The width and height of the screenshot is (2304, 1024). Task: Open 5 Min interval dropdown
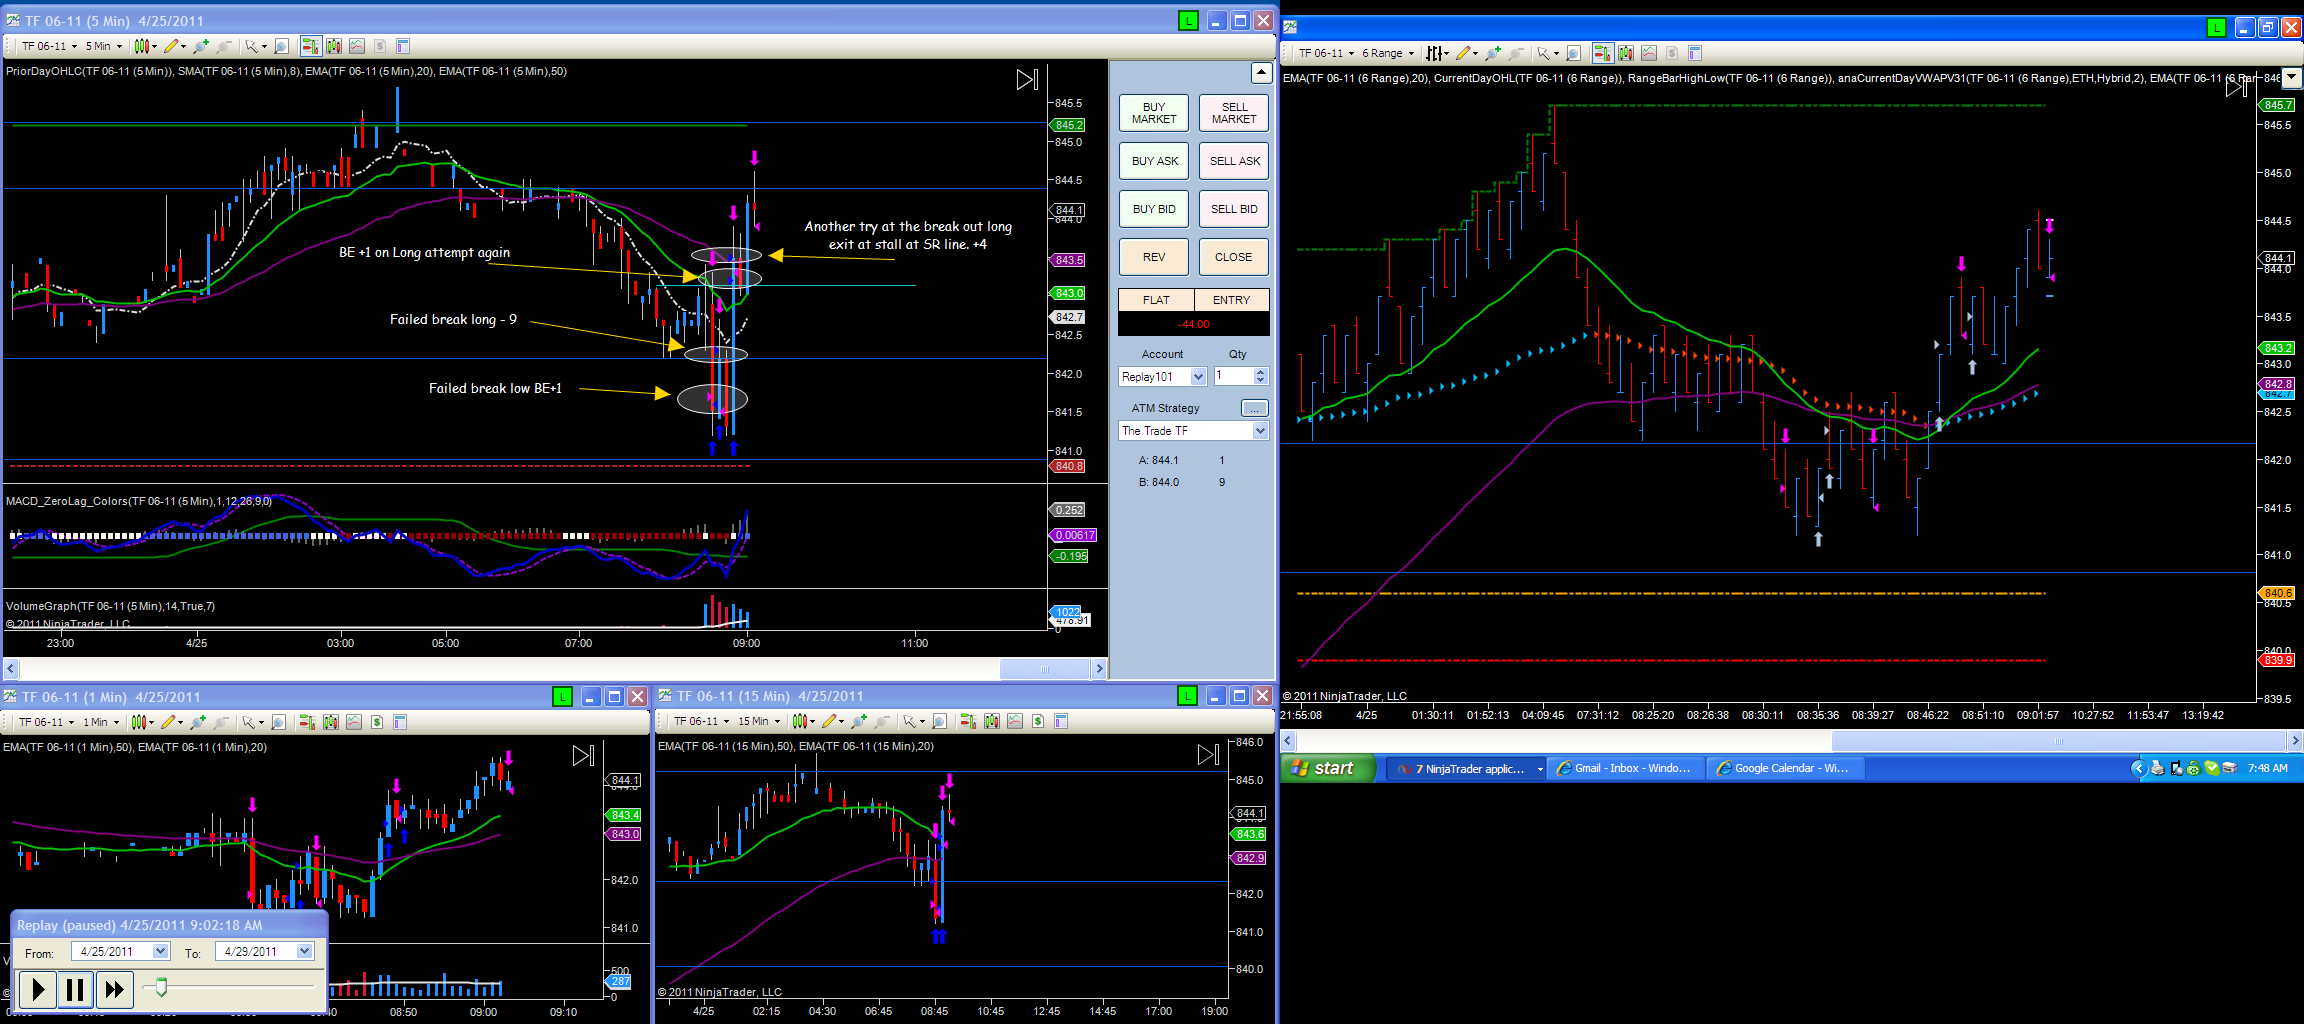pos(104,46)
